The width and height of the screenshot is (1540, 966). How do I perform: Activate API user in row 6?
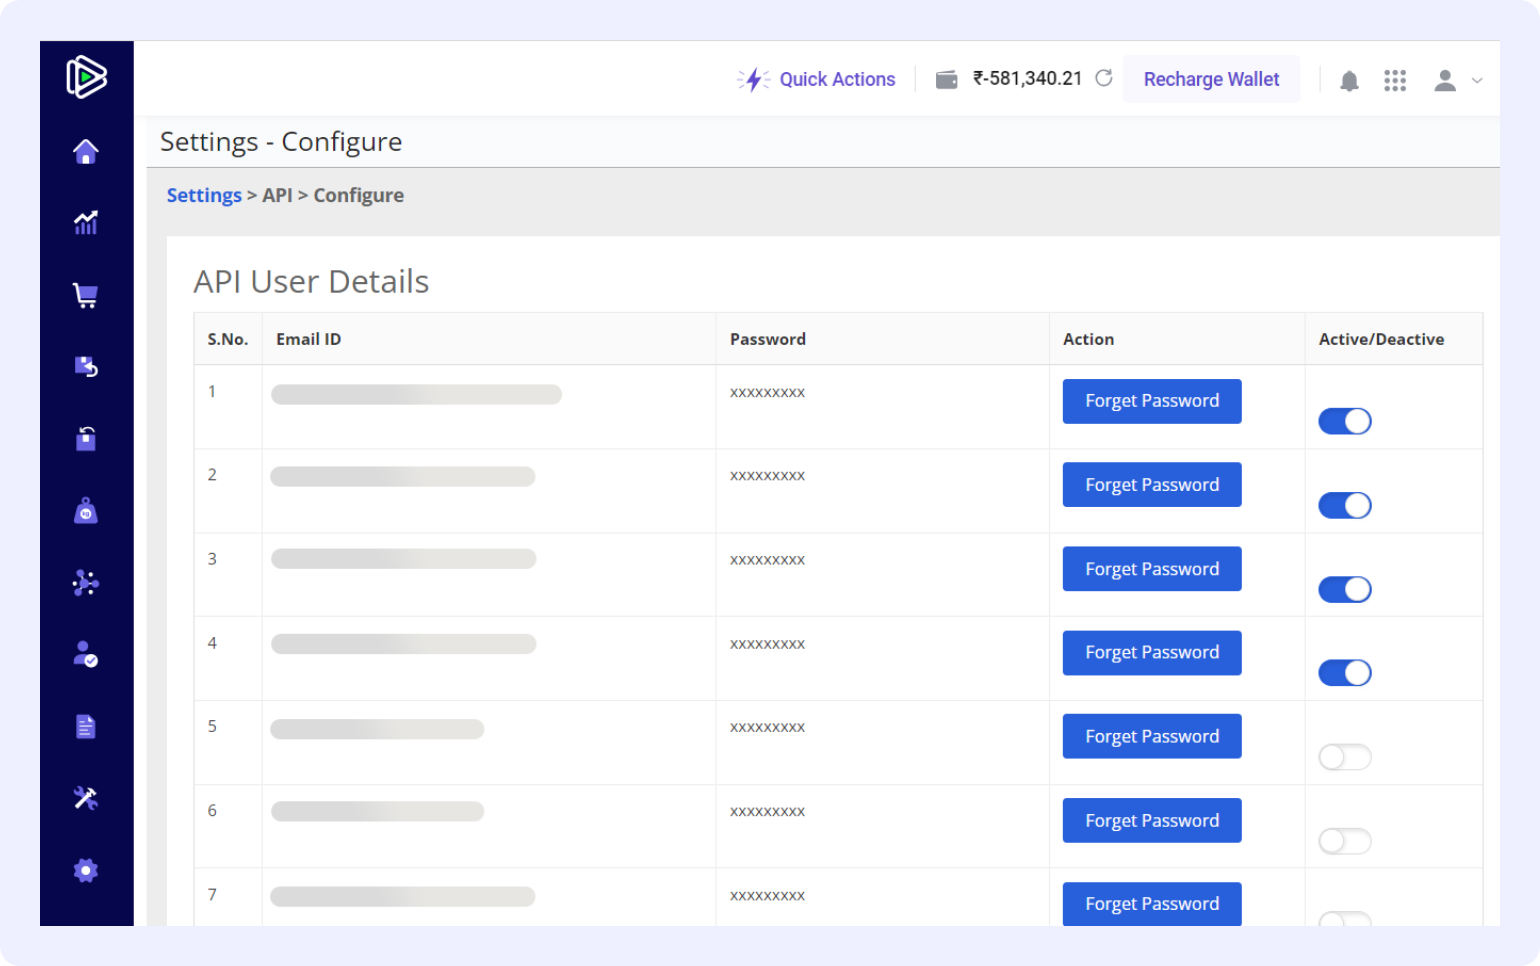point(1344,841)
